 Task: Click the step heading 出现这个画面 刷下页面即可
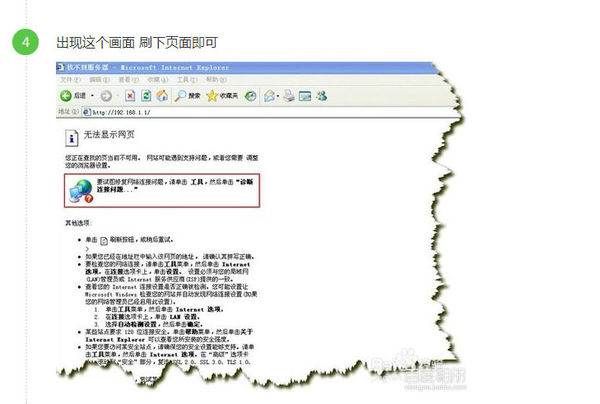[x=137, y=42]
